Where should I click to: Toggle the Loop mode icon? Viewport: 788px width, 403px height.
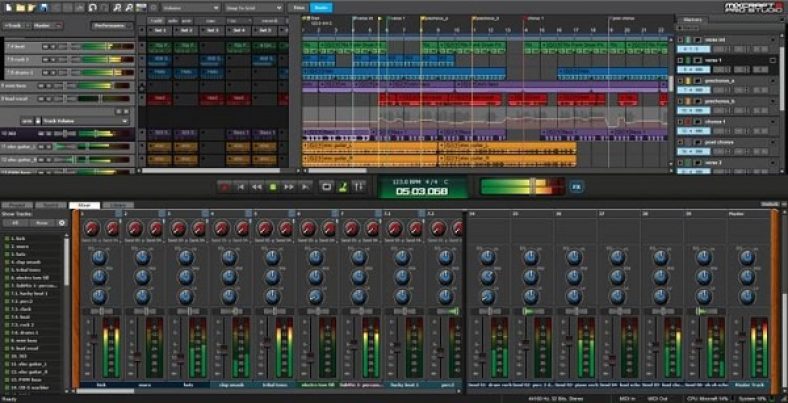326,186
